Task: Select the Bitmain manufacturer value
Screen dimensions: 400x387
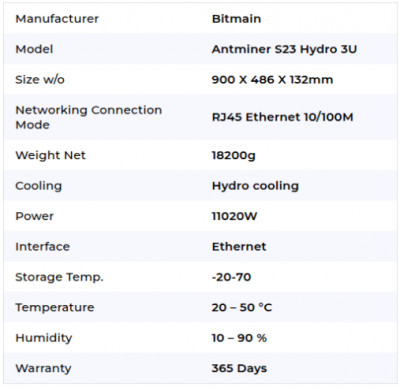Action: (x=236, y=19)
